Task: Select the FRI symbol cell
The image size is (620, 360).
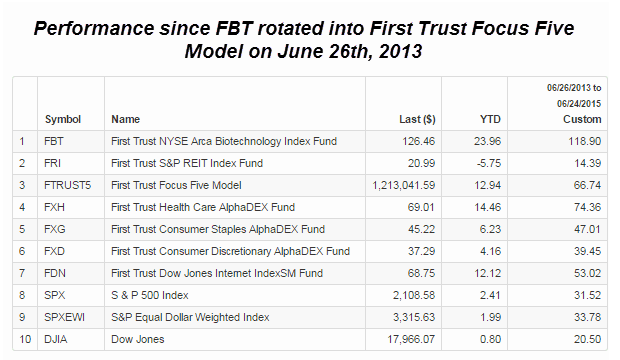Action: click(x=53, y=163)
